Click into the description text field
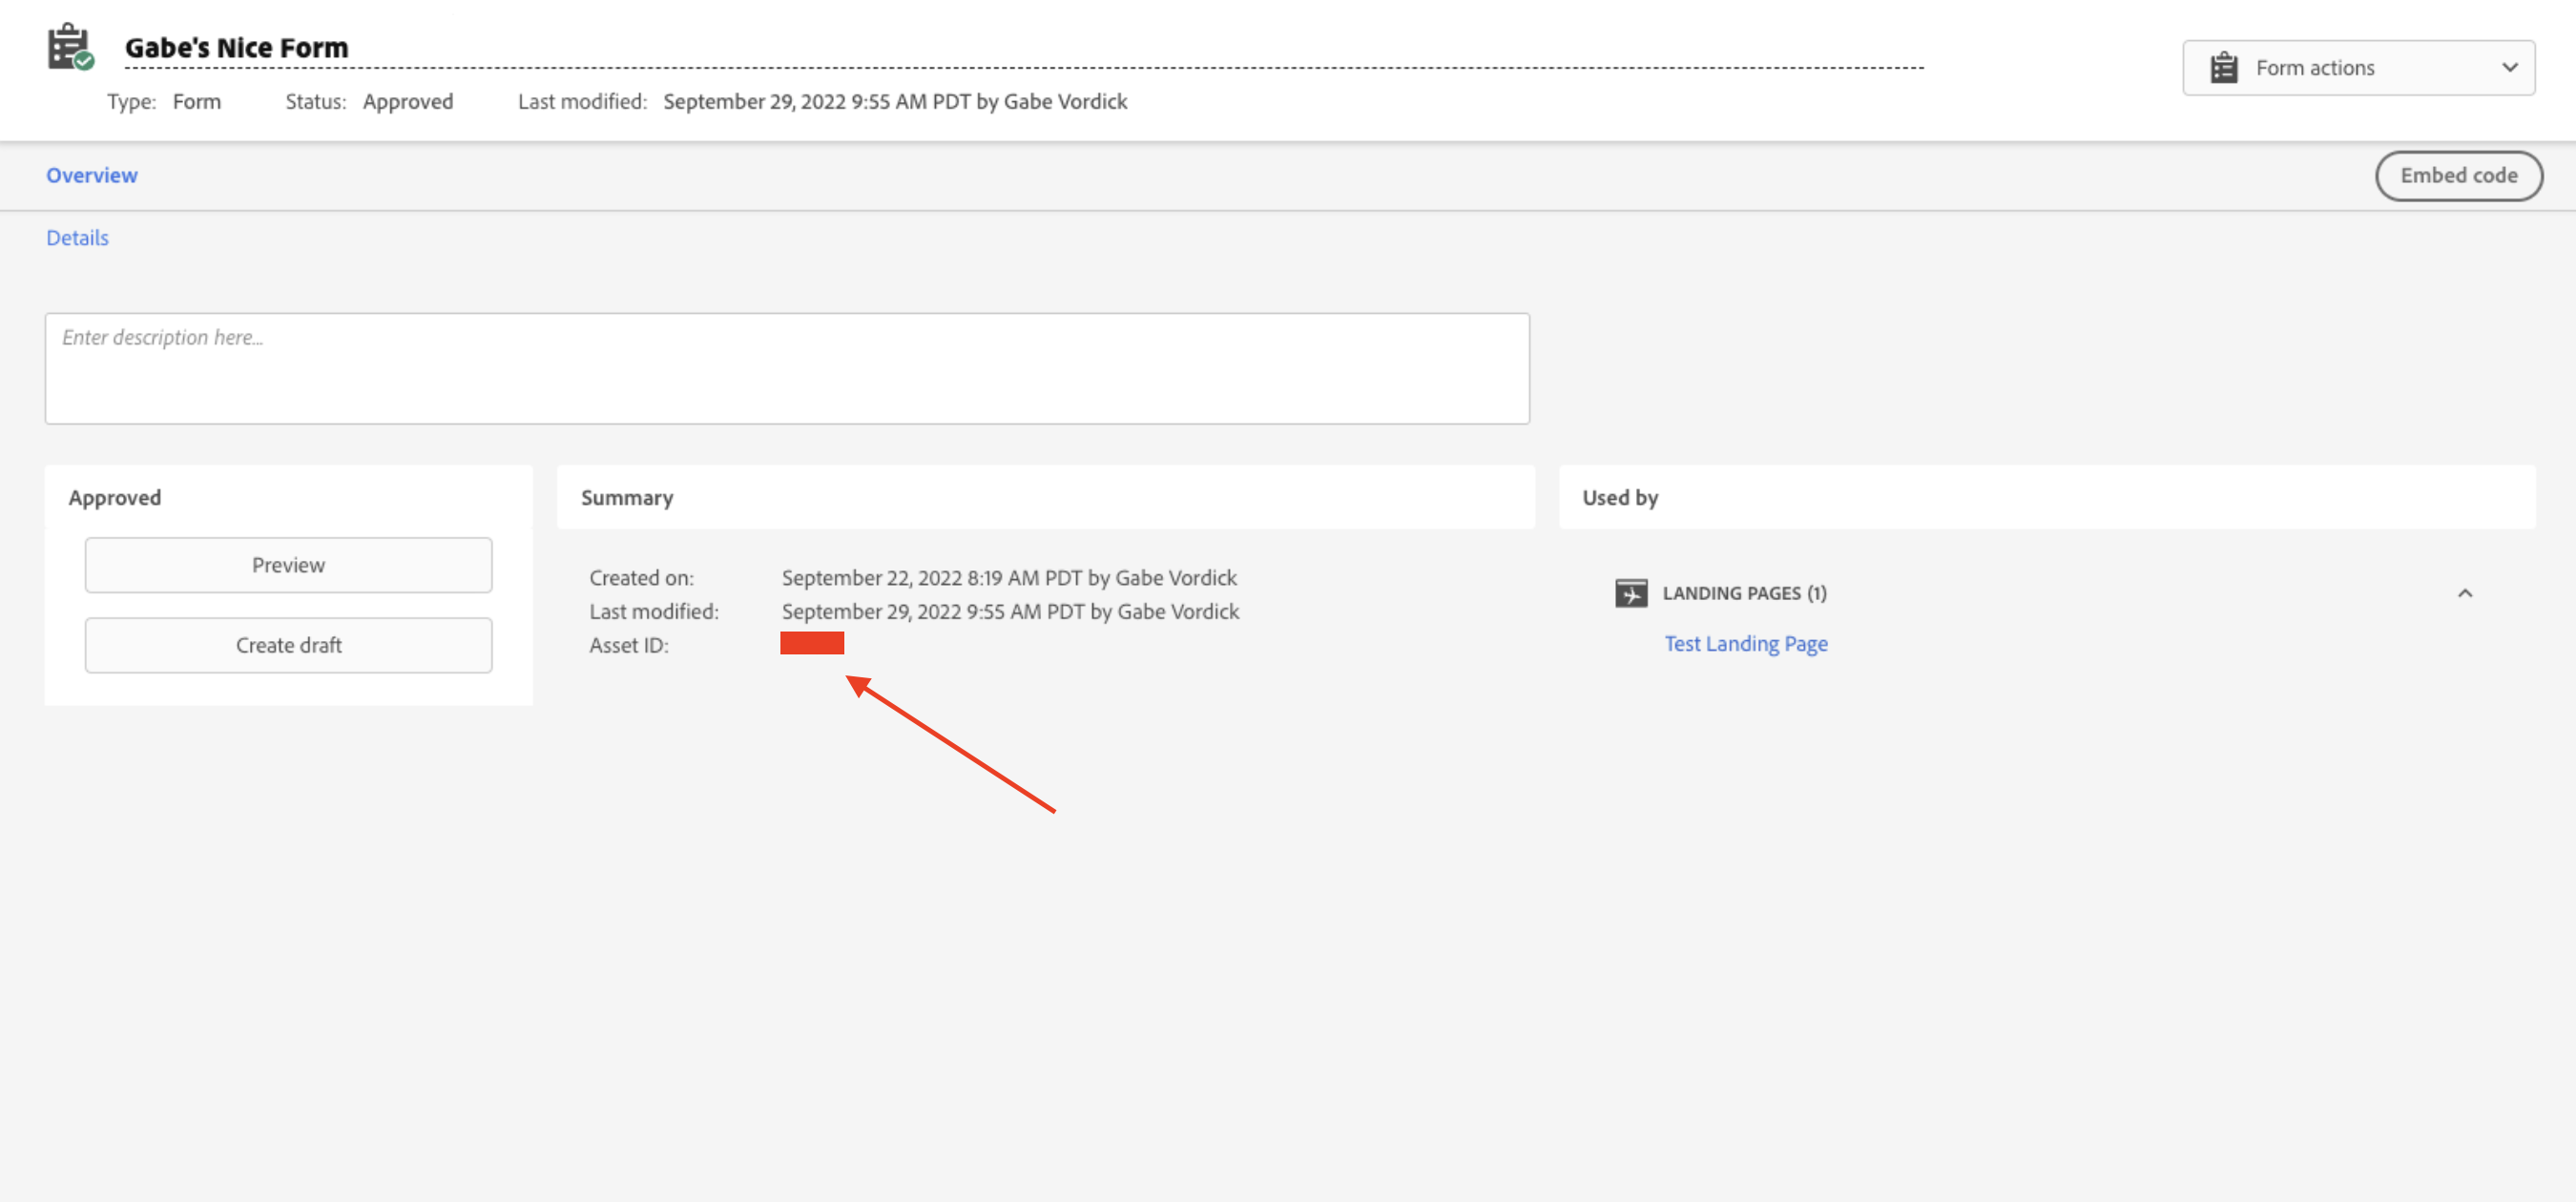Image resolution: width=2576 pixels, height=1202 pixels. [787, 368]
